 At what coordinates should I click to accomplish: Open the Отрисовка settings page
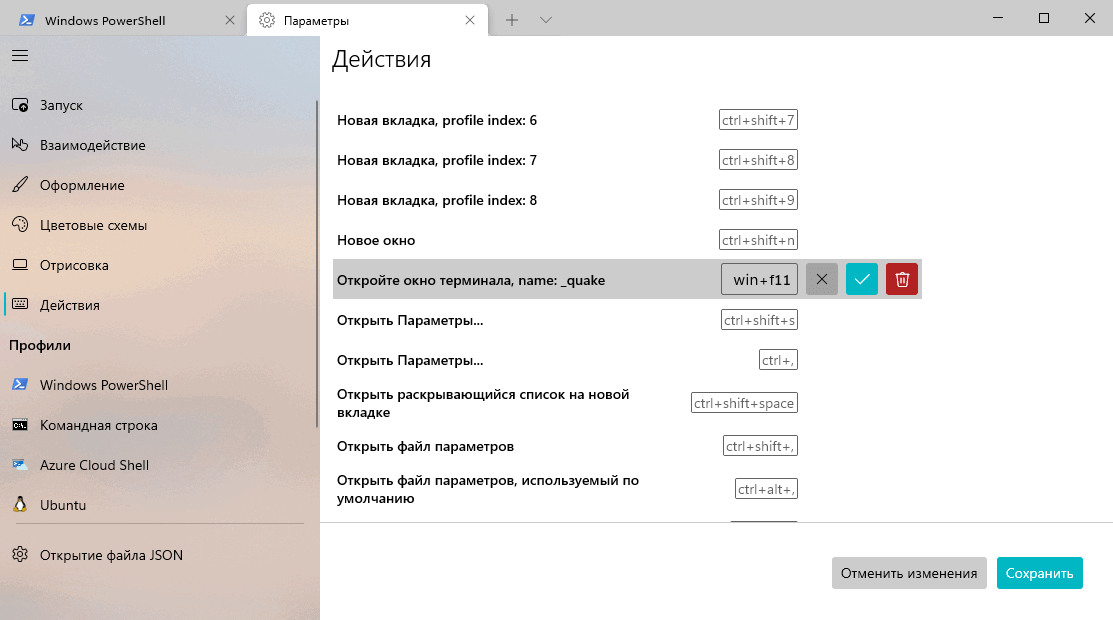[158, 265]
